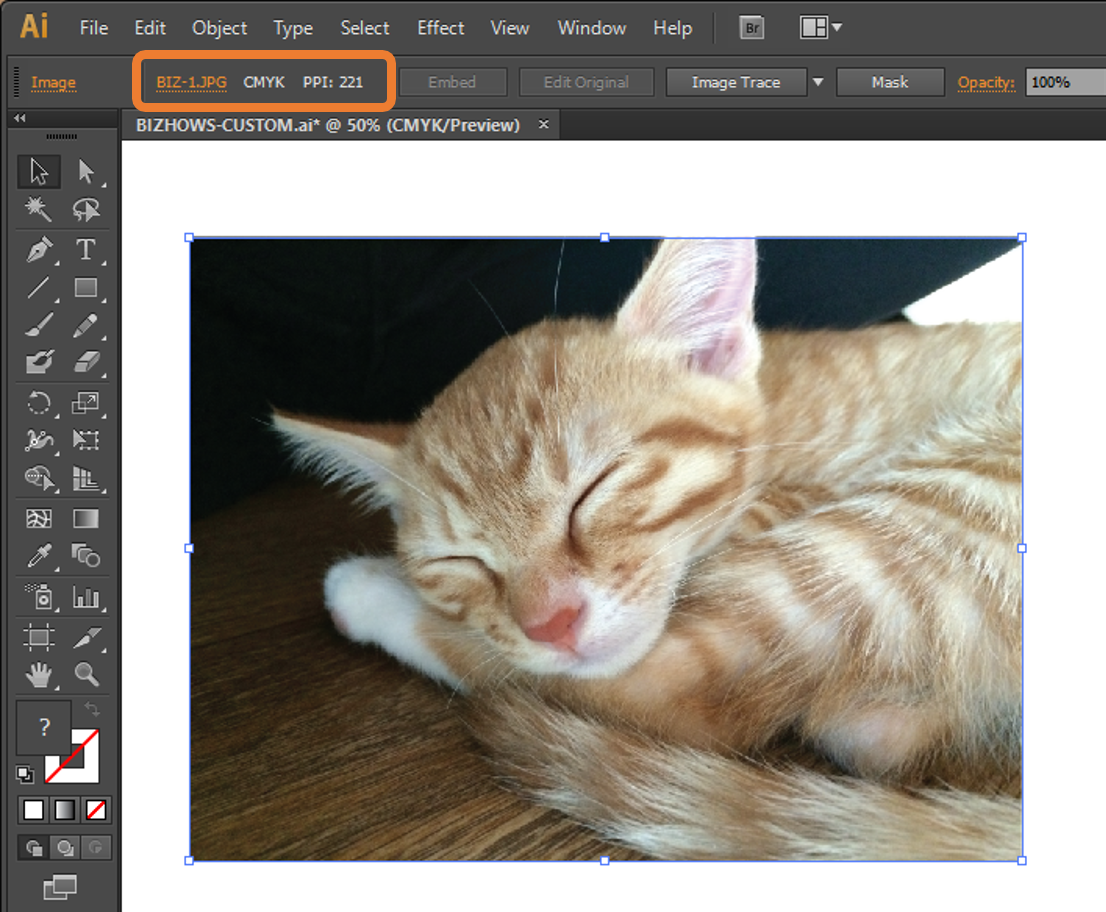Image resolution: width=1106 pixels, height=912 pixels.
Task: Select the Magic Wand tool
Action: tap(39, 209)
